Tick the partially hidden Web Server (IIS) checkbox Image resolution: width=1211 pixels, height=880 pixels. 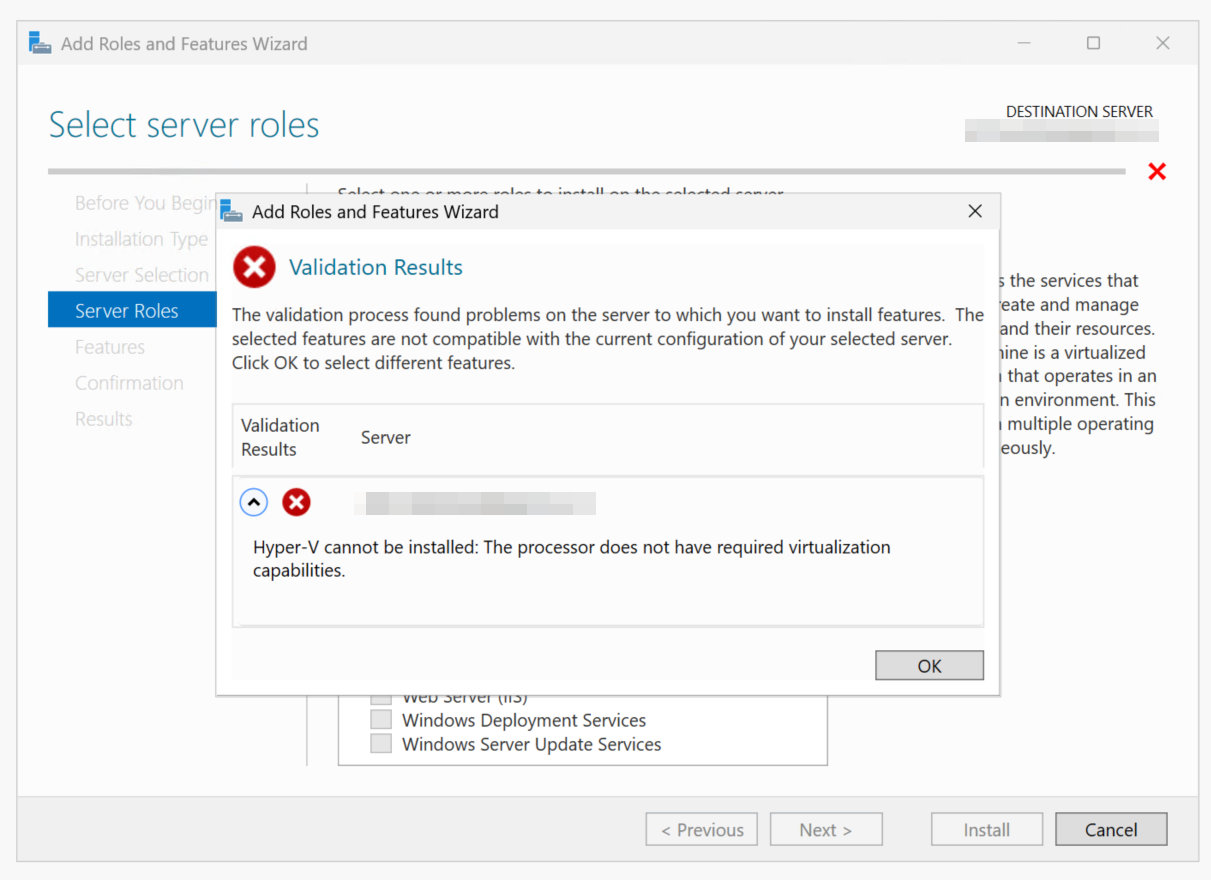coord(381,699)
